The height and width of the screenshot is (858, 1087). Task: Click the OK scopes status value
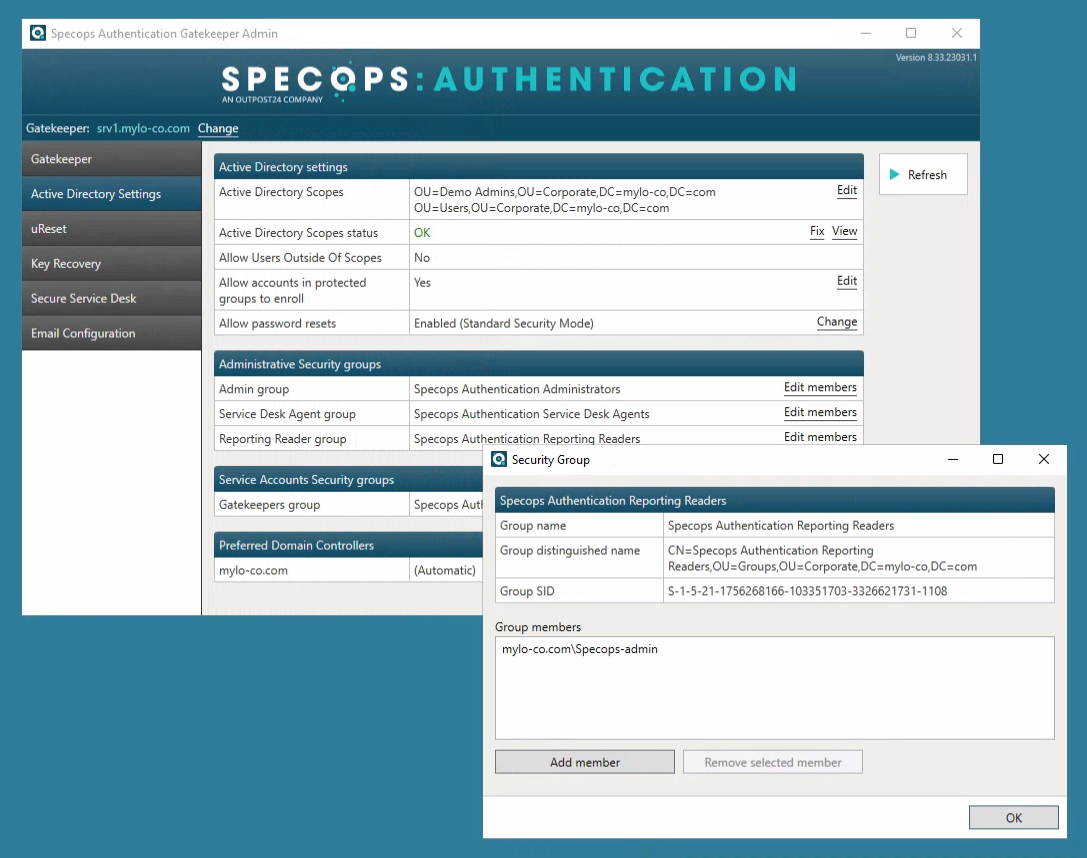pos(422,233)
